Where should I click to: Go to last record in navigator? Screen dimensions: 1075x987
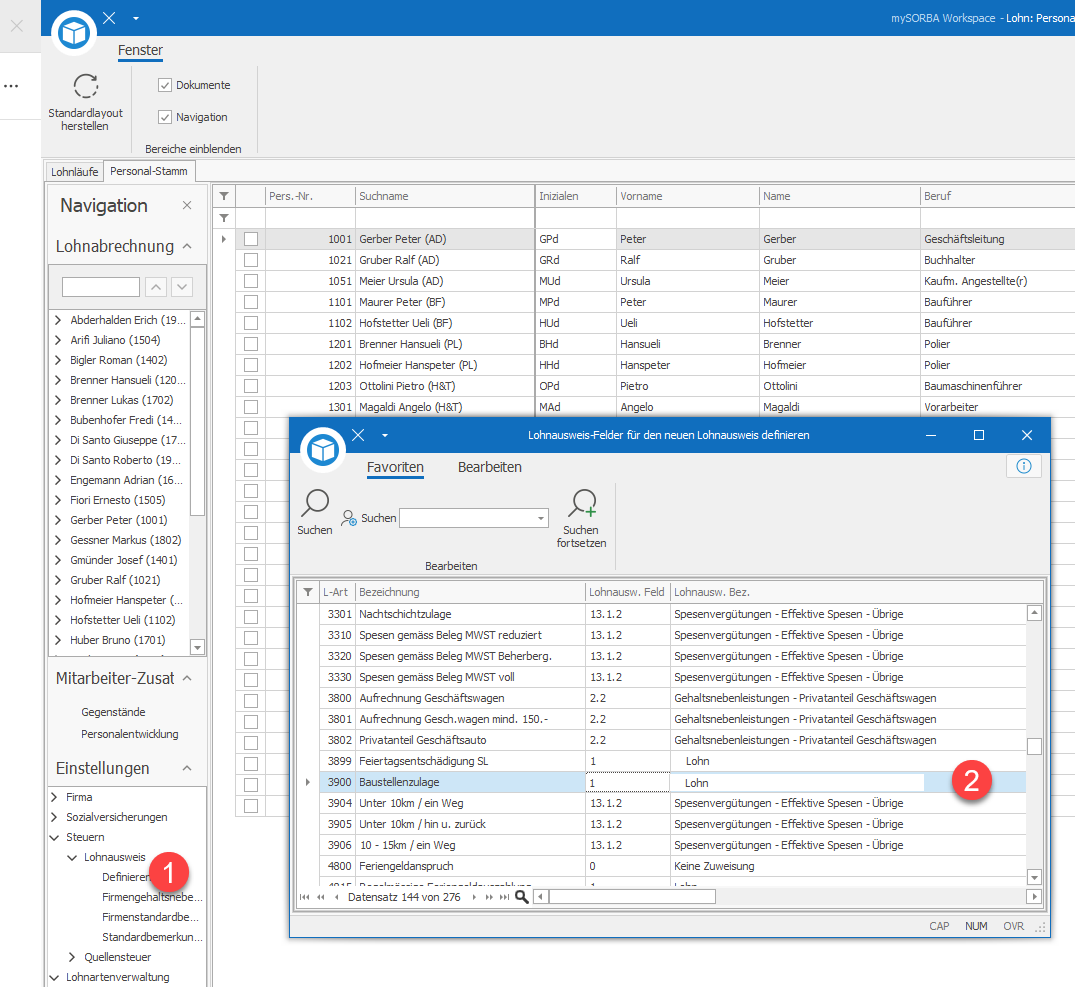[x=505, y=897]
